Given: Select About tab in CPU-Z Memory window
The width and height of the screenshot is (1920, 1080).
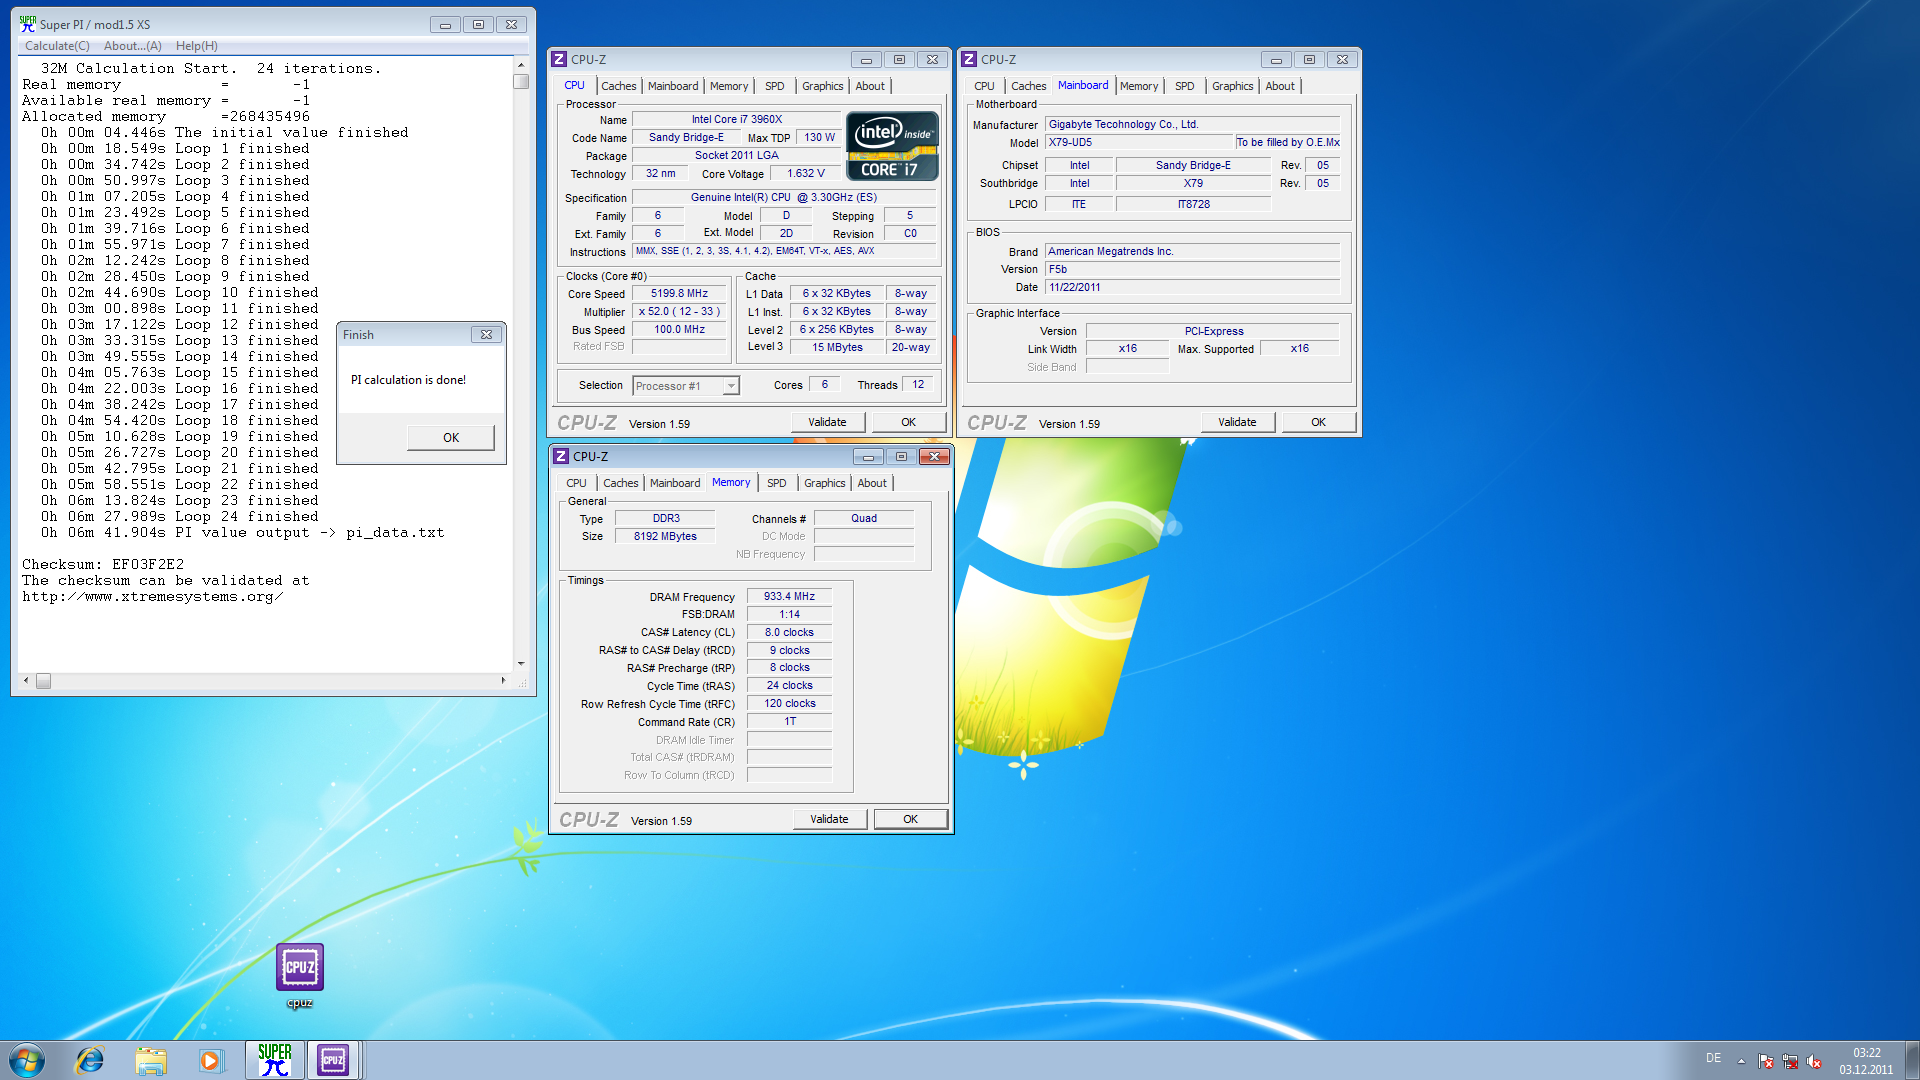Looking at the screenshot, I should 872,483.
